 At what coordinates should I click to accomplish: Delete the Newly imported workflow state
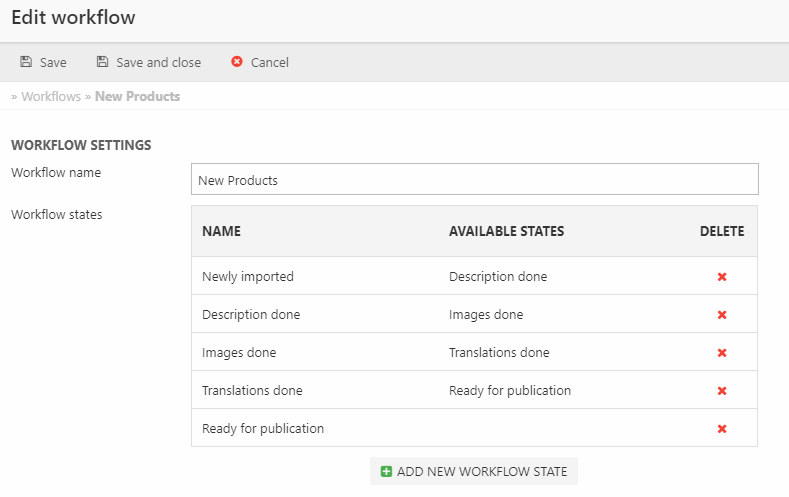click(722, 277)
